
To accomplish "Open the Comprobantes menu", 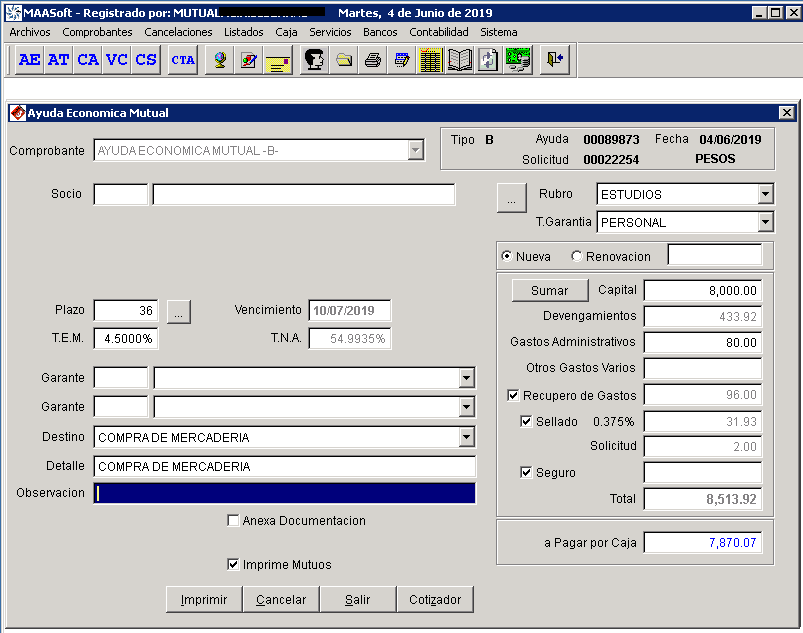I will [x=97, y=32].
